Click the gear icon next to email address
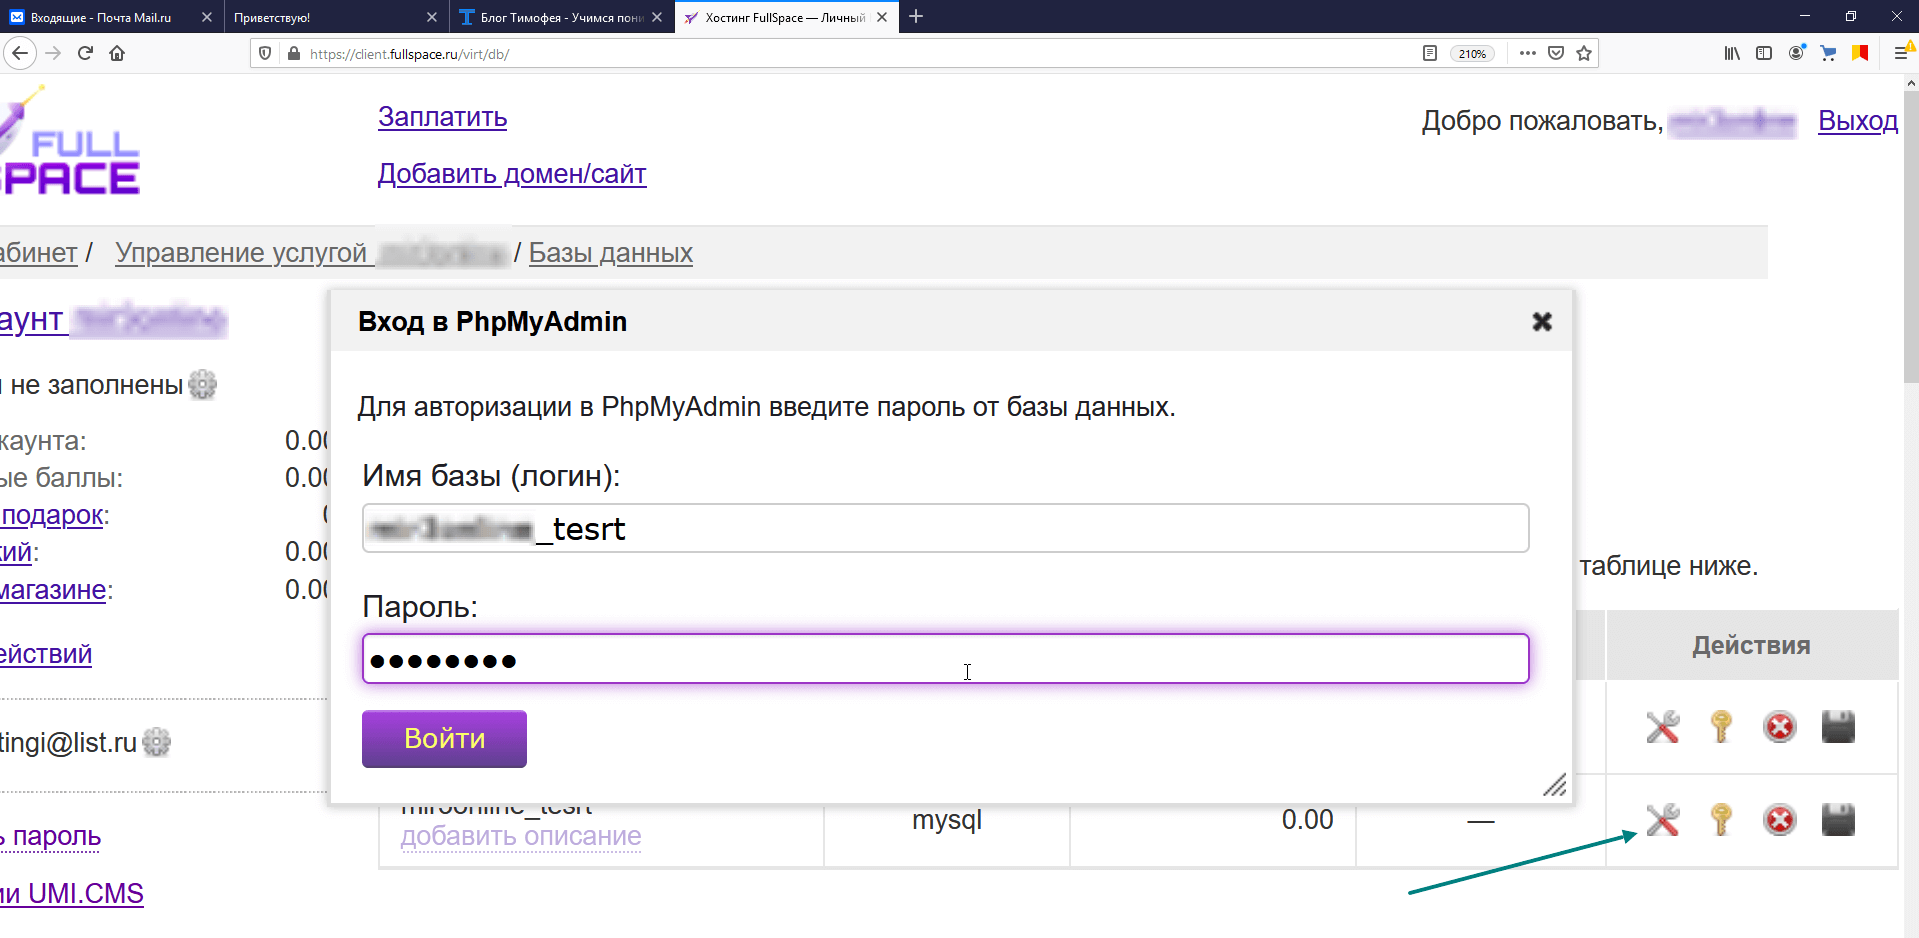1919x938 pixels. tap(157, 742)
